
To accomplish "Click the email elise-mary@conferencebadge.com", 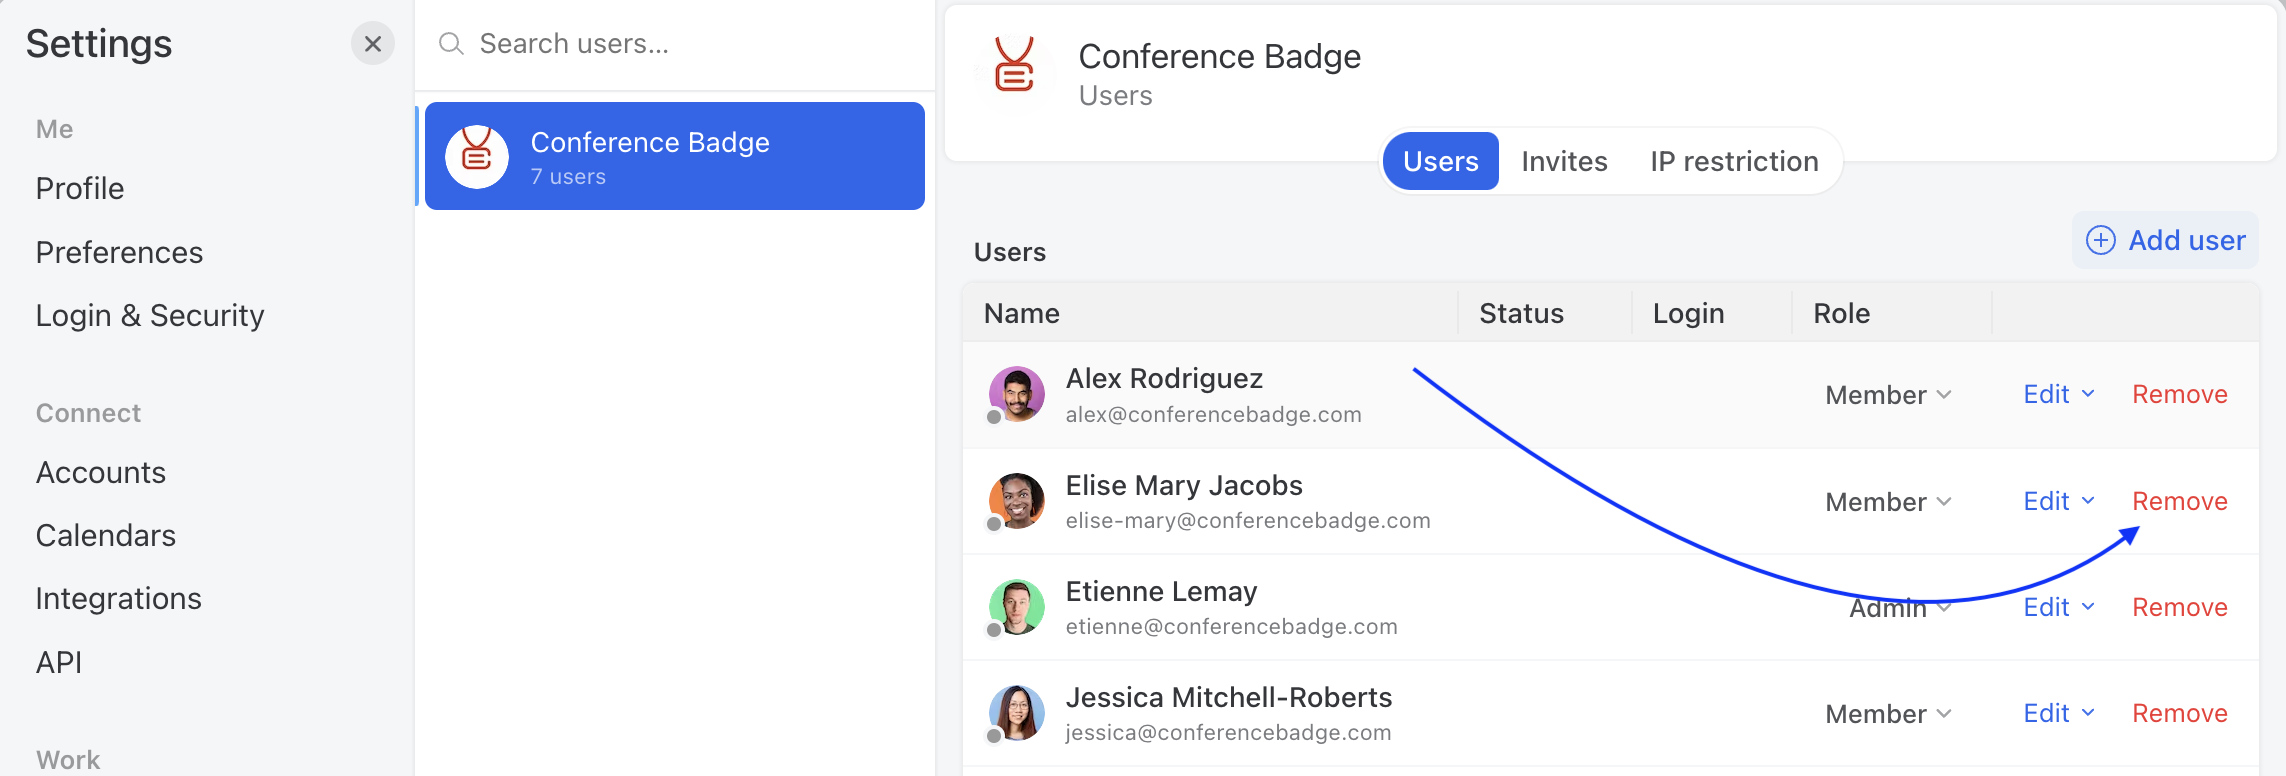I will pyautogui.click(x=1248, y=520).
